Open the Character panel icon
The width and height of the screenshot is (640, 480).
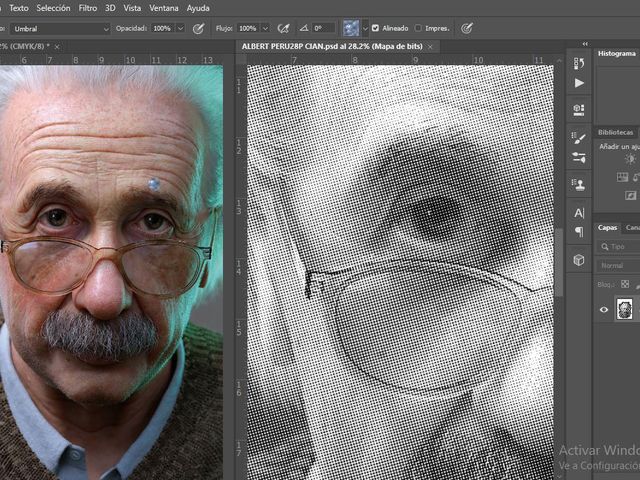pyautogui.click(x=579, y=212)
